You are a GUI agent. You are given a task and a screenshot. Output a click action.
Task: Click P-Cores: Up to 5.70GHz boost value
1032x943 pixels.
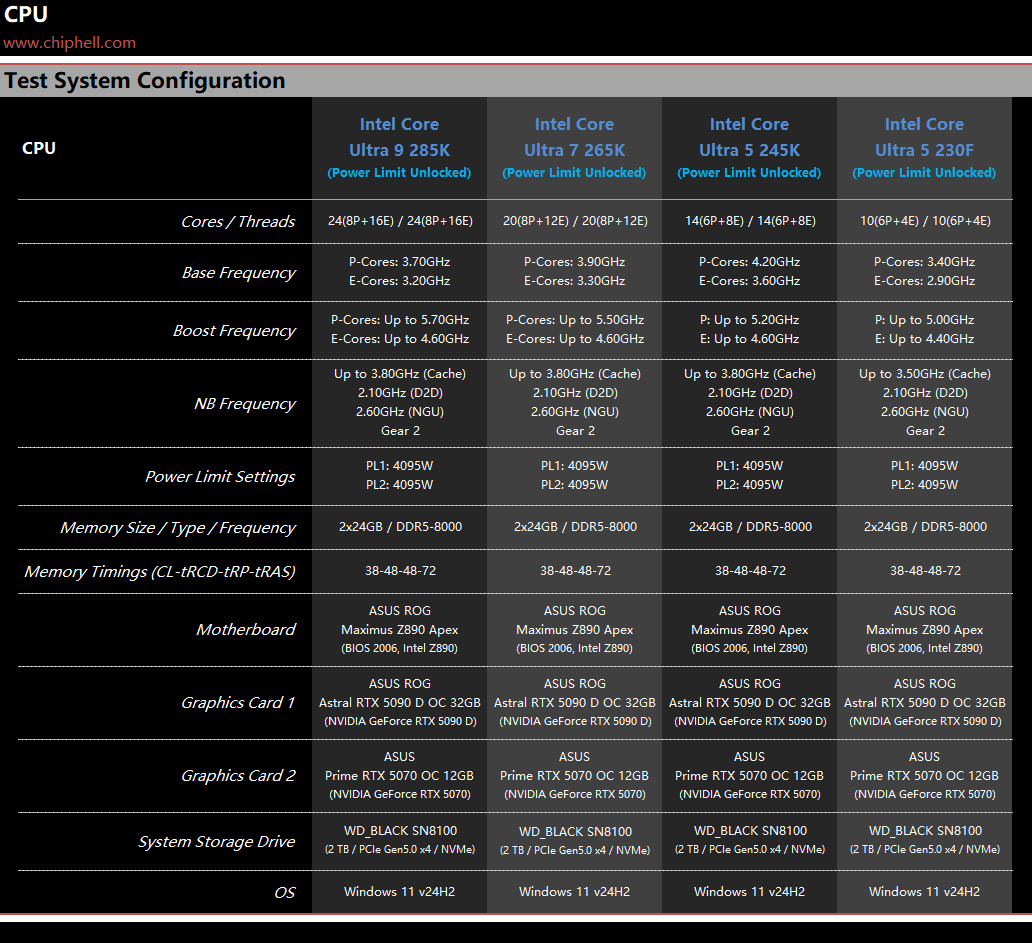tap(400, 320)
